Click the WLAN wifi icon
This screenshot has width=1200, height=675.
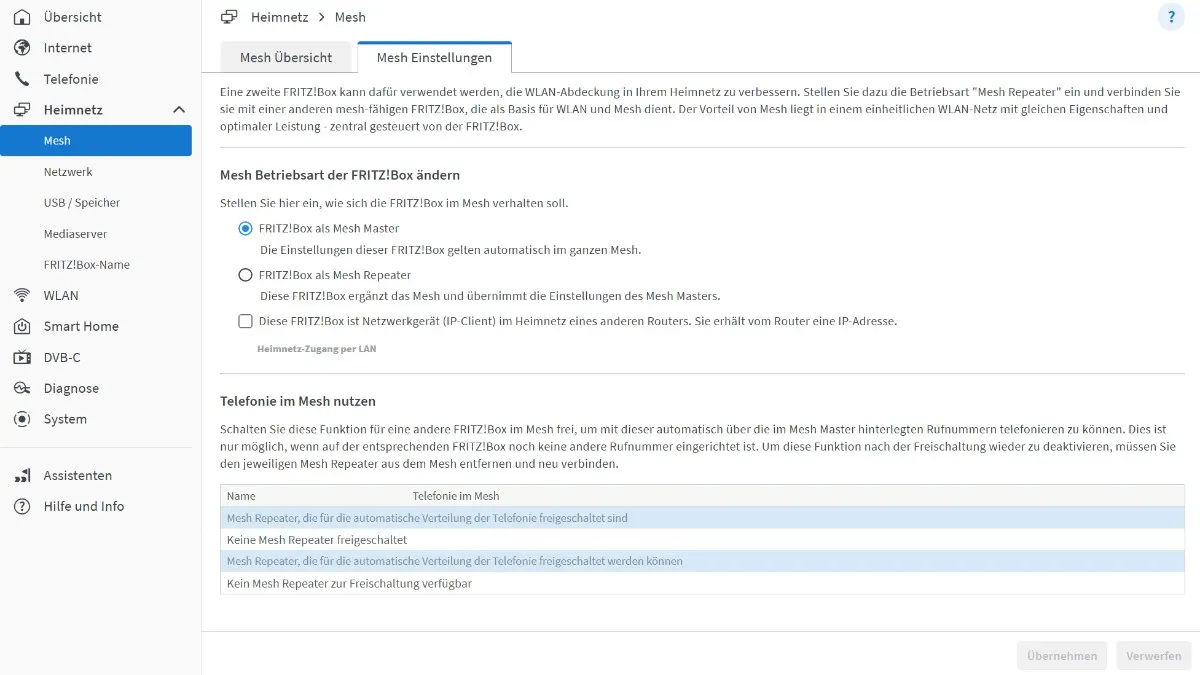22,296
